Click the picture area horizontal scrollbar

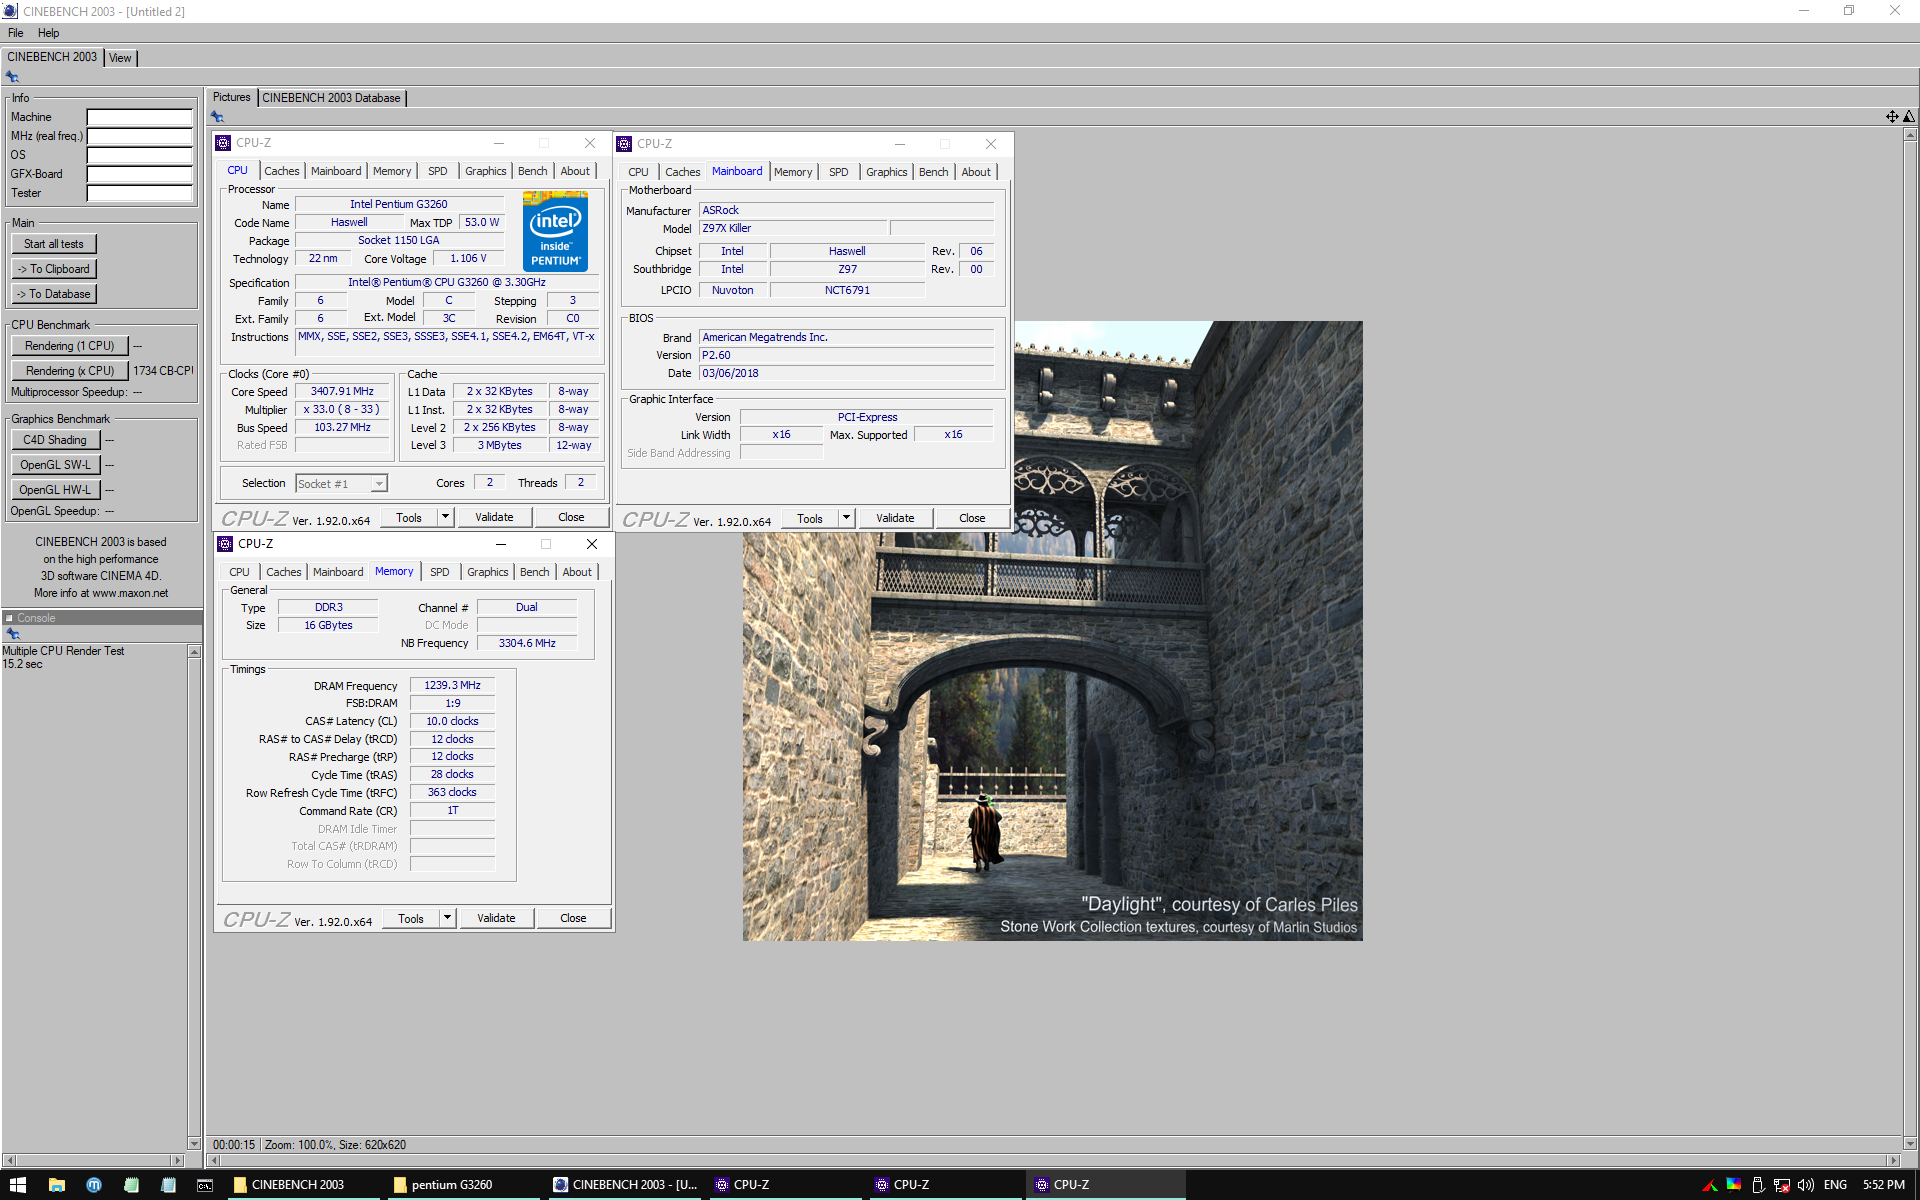[1053, 1160]
